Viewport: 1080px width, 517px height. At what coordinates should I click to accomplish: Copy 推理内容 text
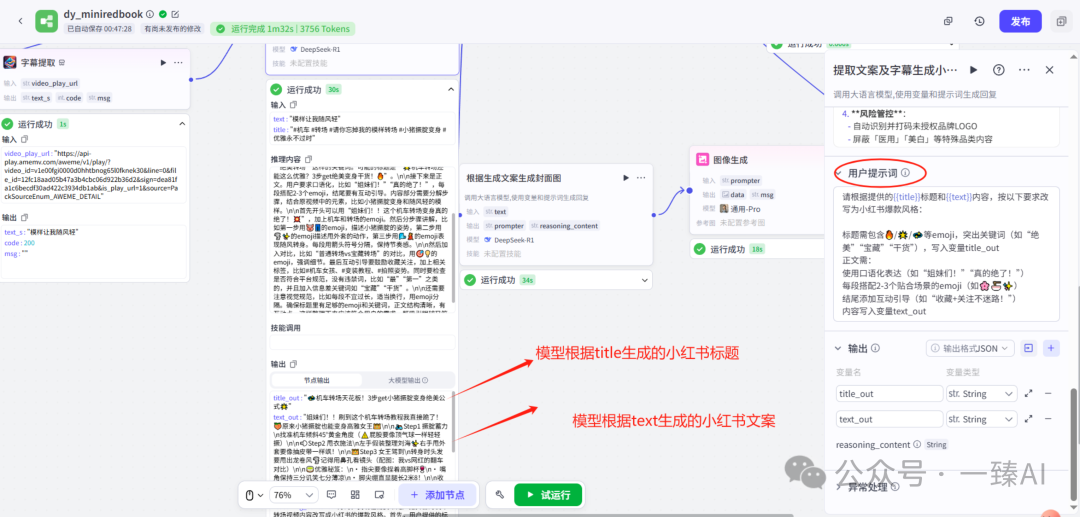click(x=309, y=159)
